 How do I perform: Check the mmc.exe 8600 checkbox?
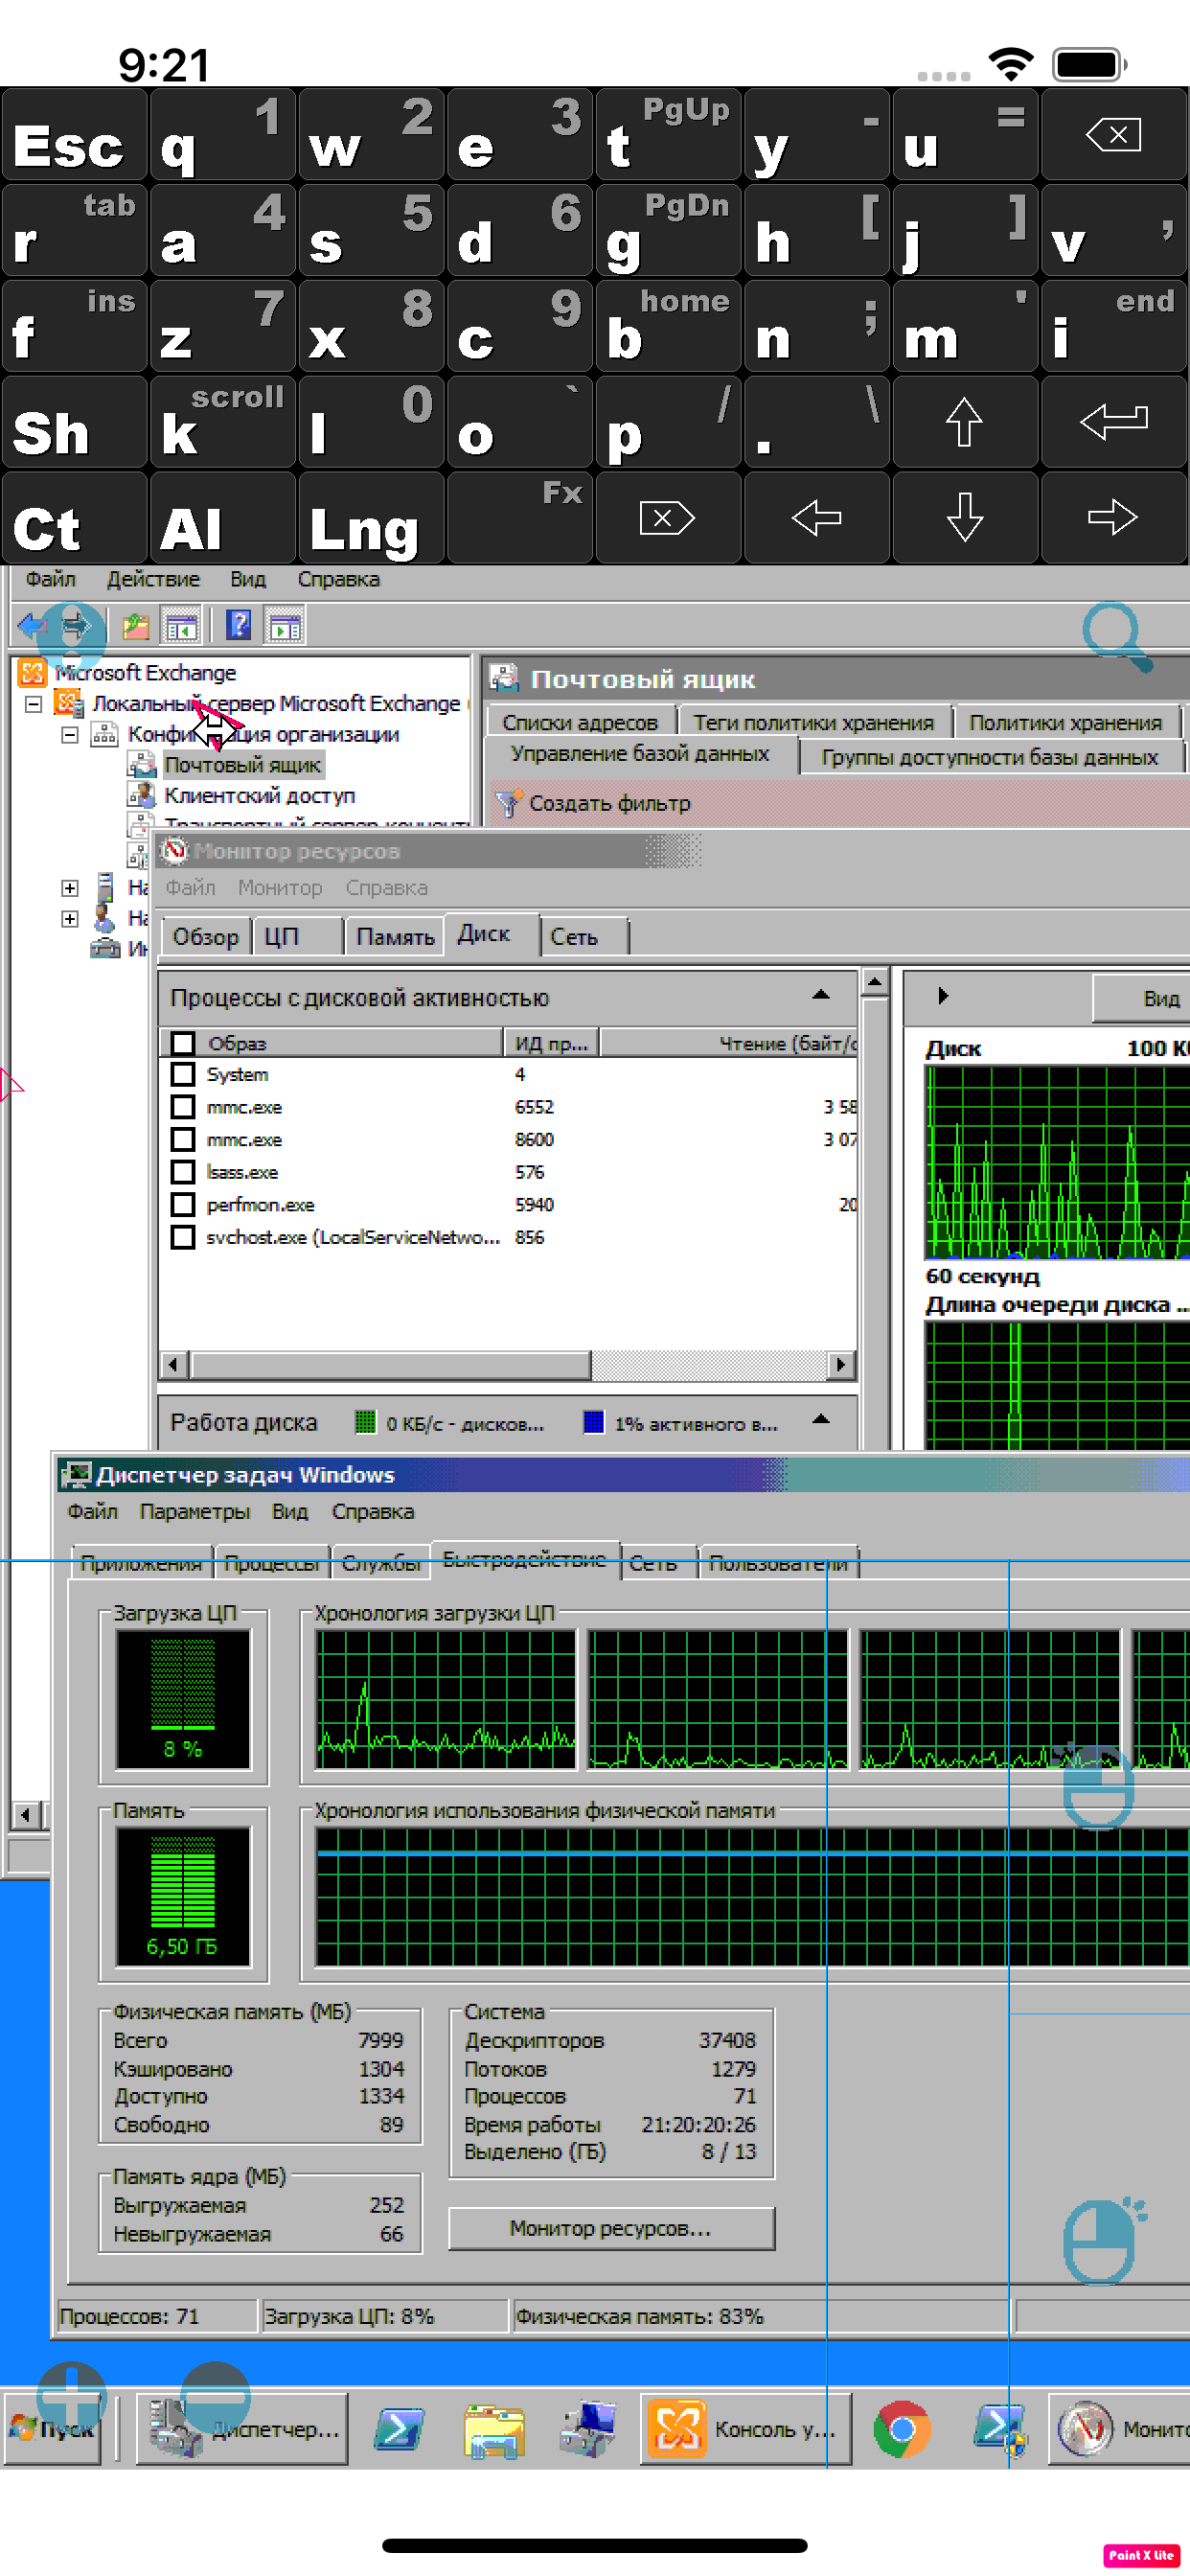(x=182, y=1140)
